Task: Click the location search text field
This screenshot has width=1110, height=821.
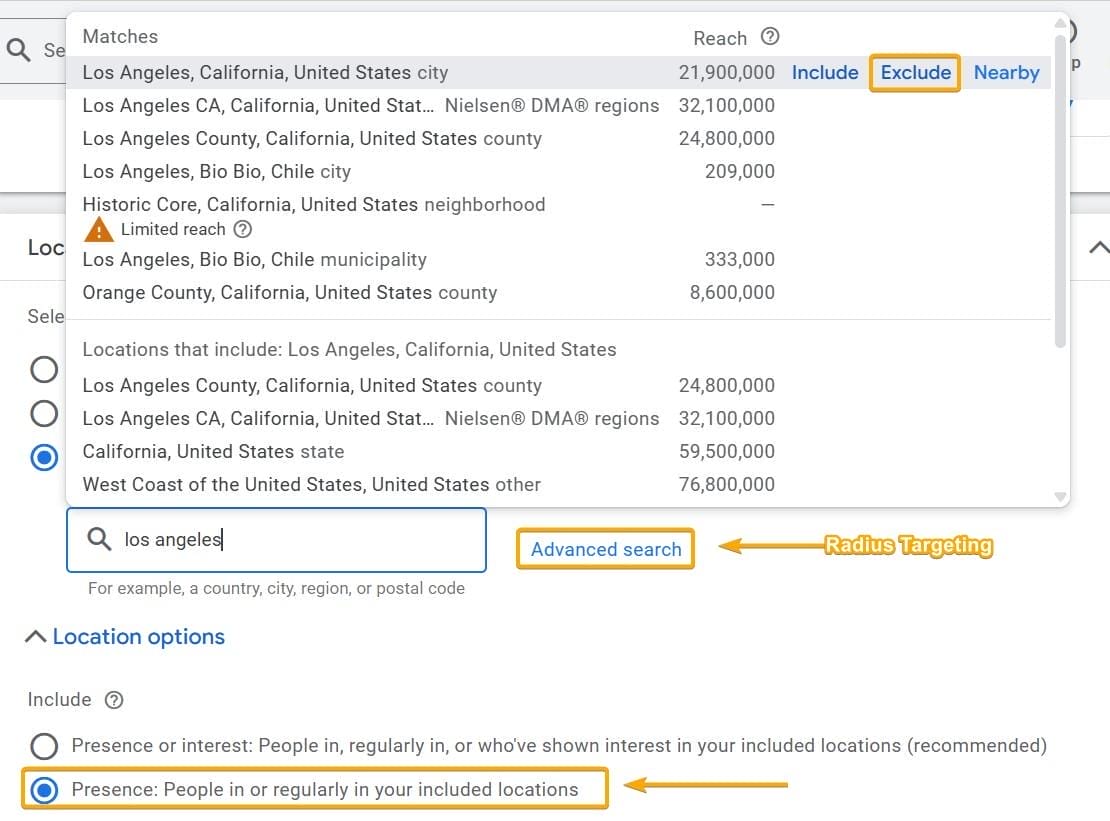Action: 300,540
